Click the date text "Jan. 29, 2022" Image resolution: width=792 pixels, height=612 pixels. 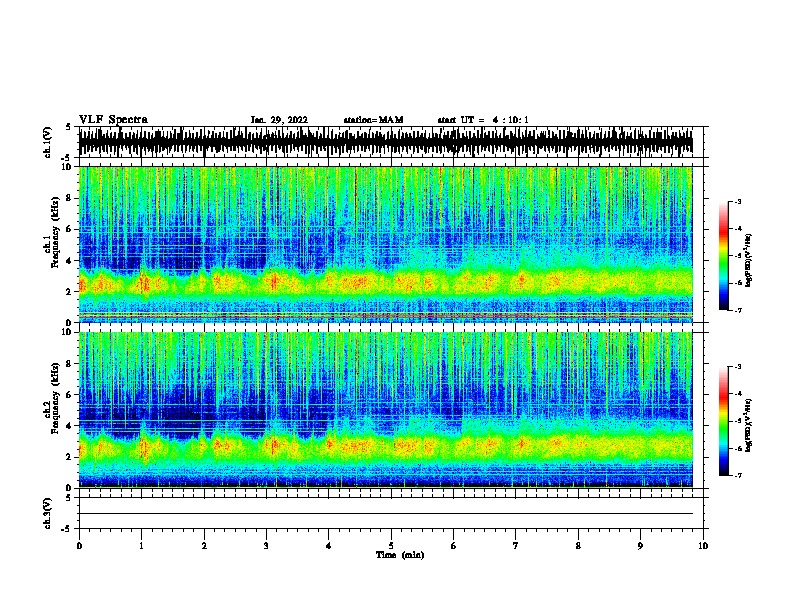(x=279, y=120)
